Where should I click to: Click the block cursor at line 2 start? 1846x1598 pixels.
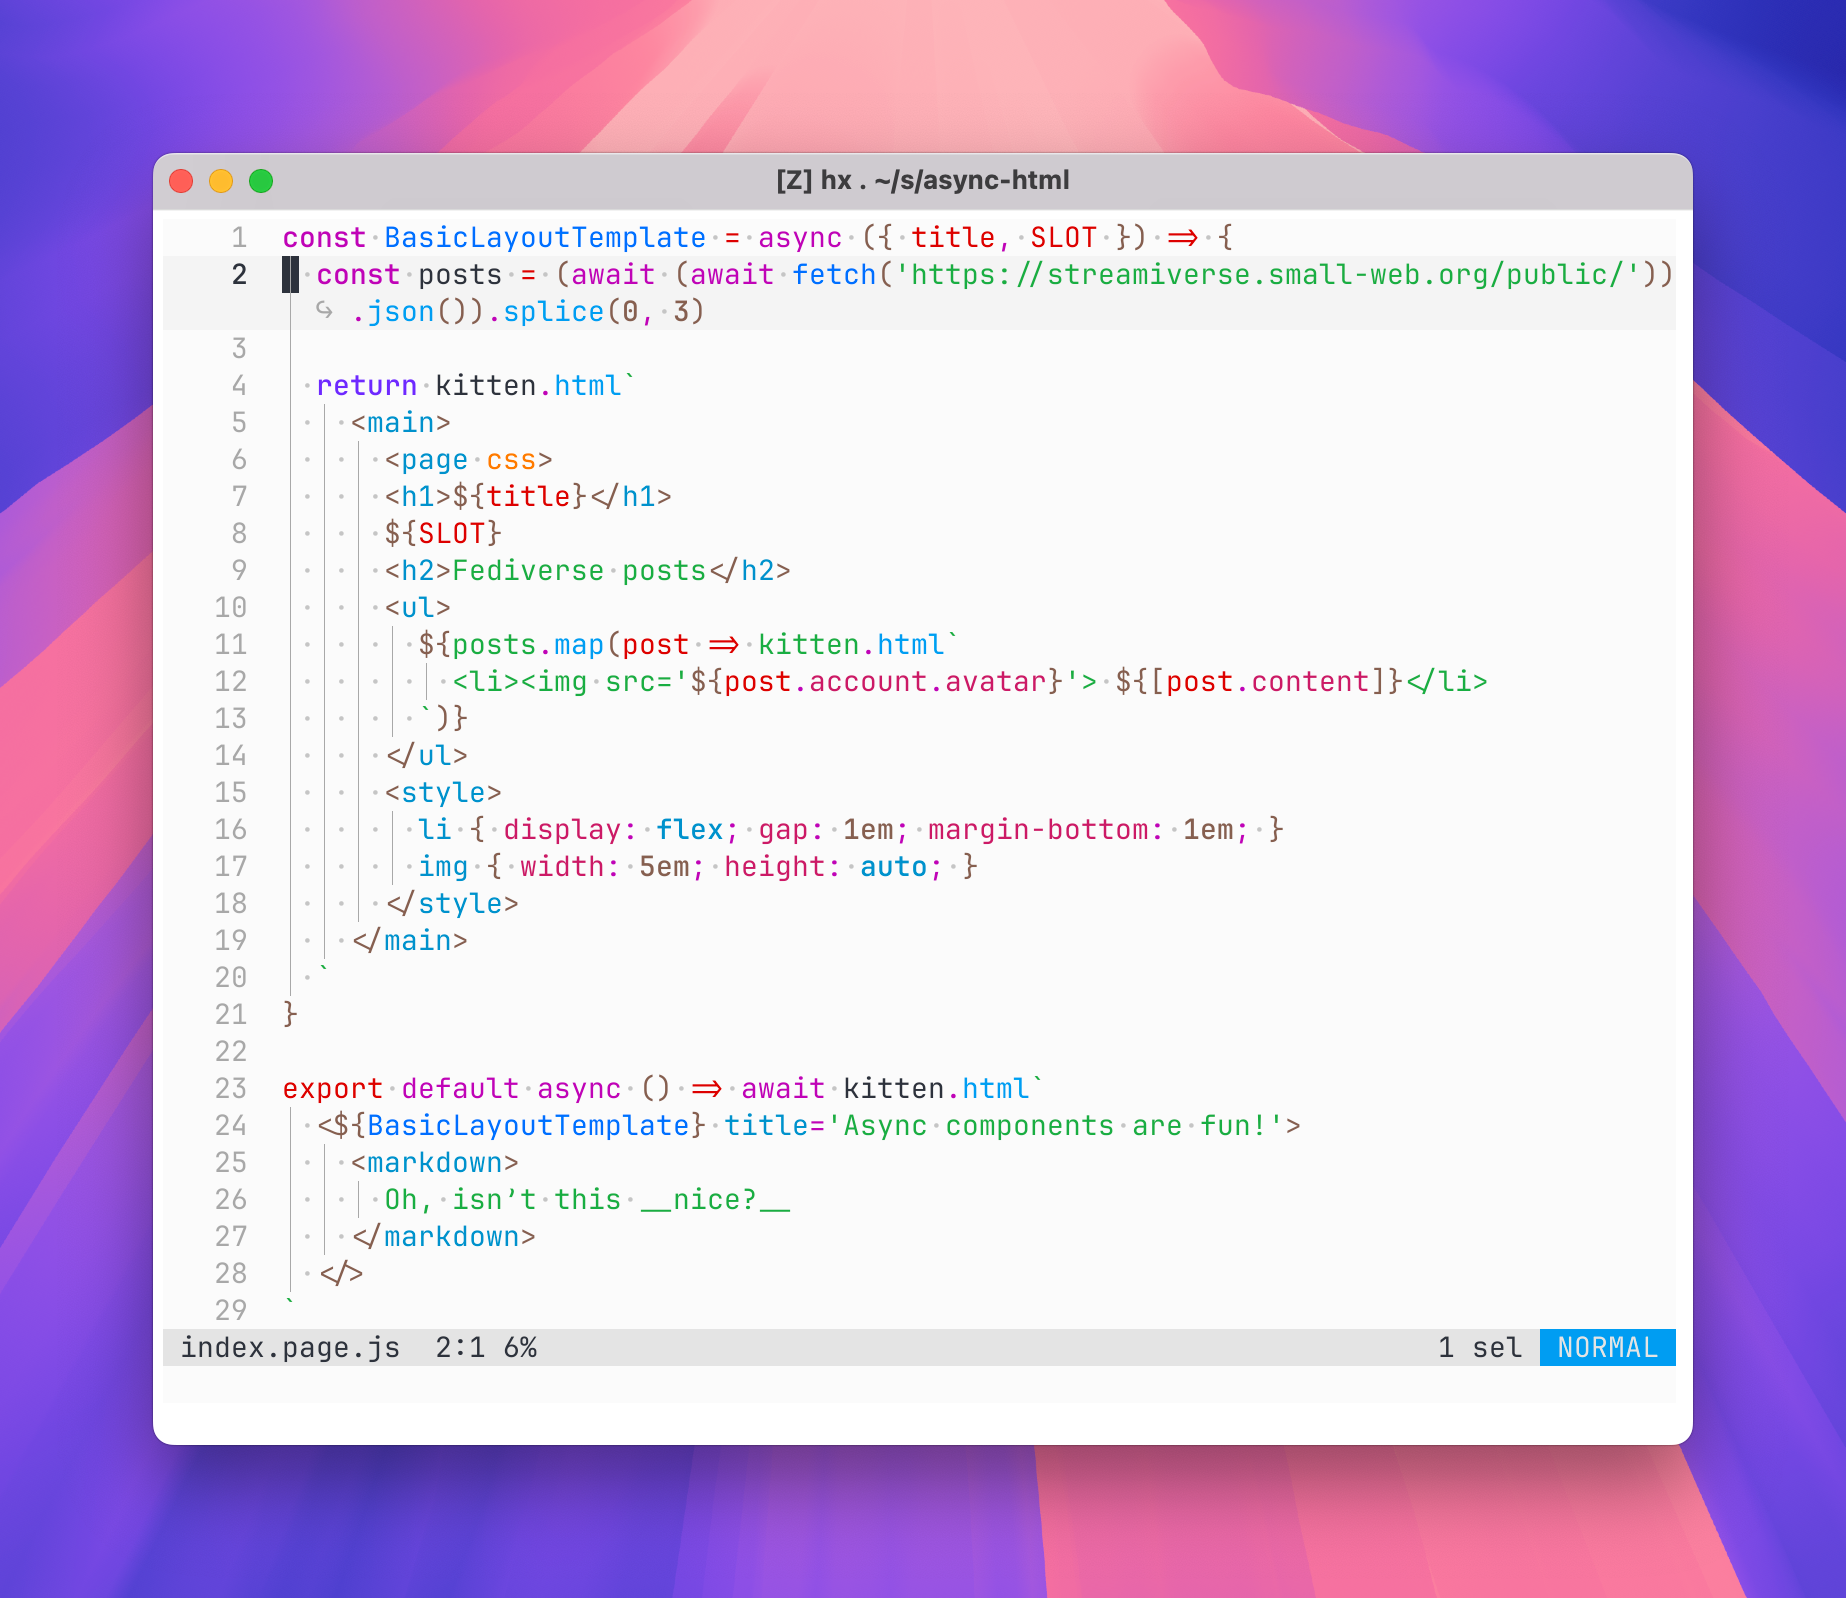coord(290,275)
